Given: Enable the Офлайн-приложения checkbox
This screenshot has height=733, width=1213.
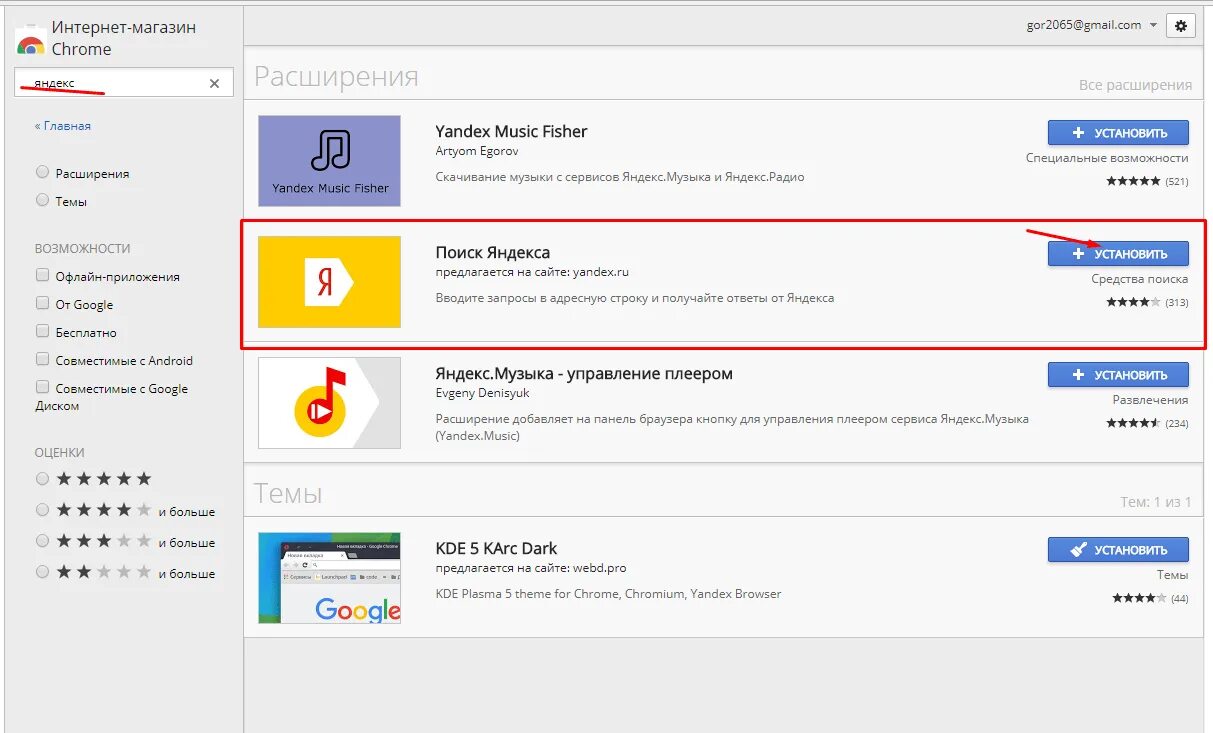Looking at the screenshot, I should point(42,275).
